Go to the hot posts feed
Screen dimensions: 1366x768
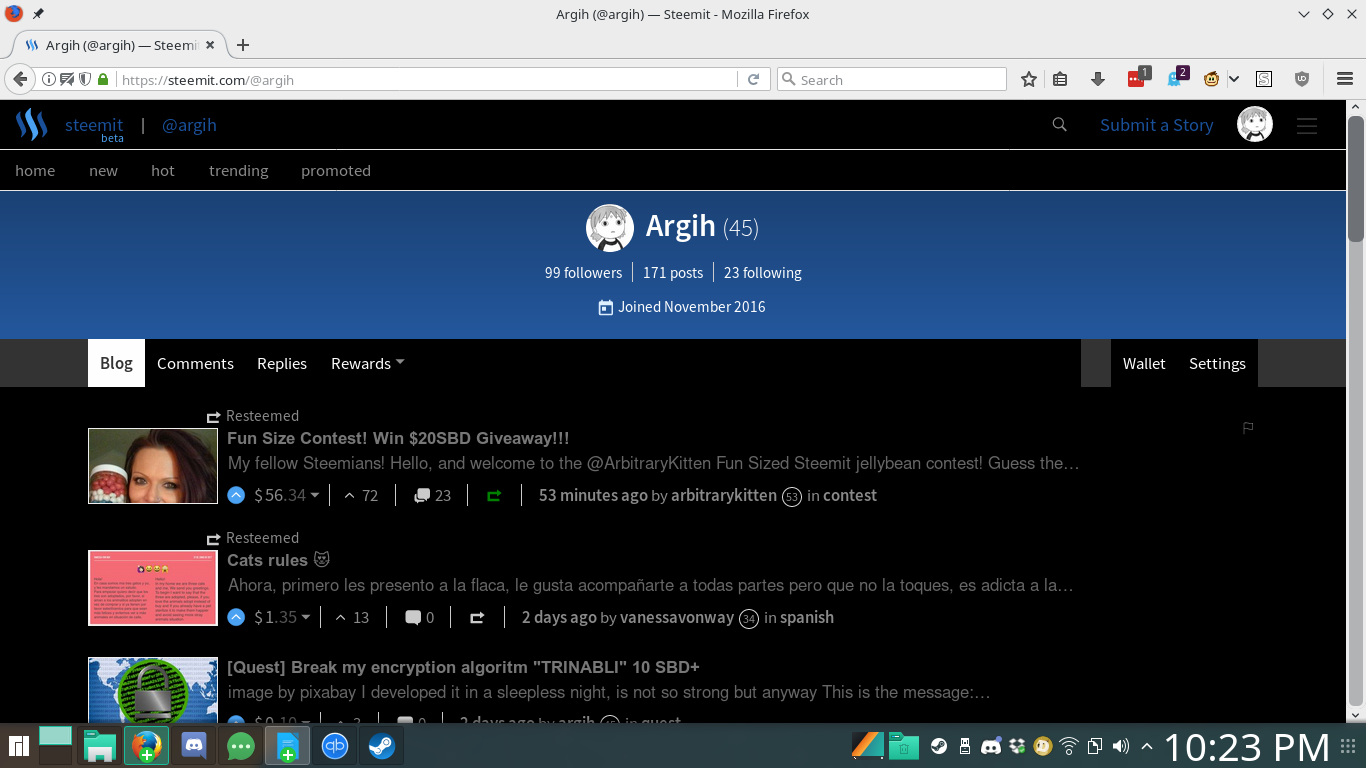click(163, 170)
